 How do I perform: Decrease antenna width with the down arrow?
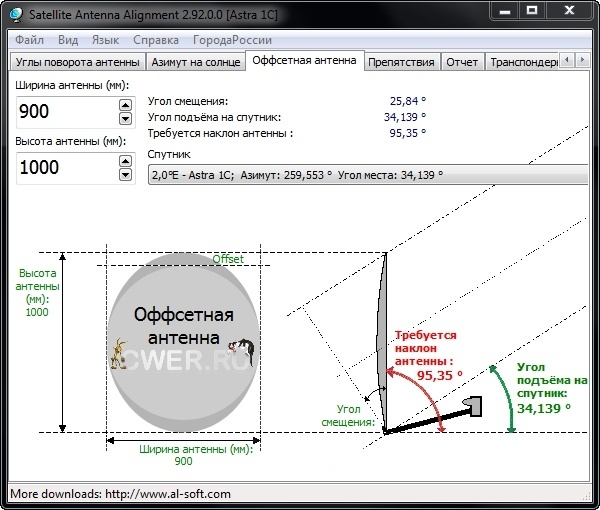[125, 118]
